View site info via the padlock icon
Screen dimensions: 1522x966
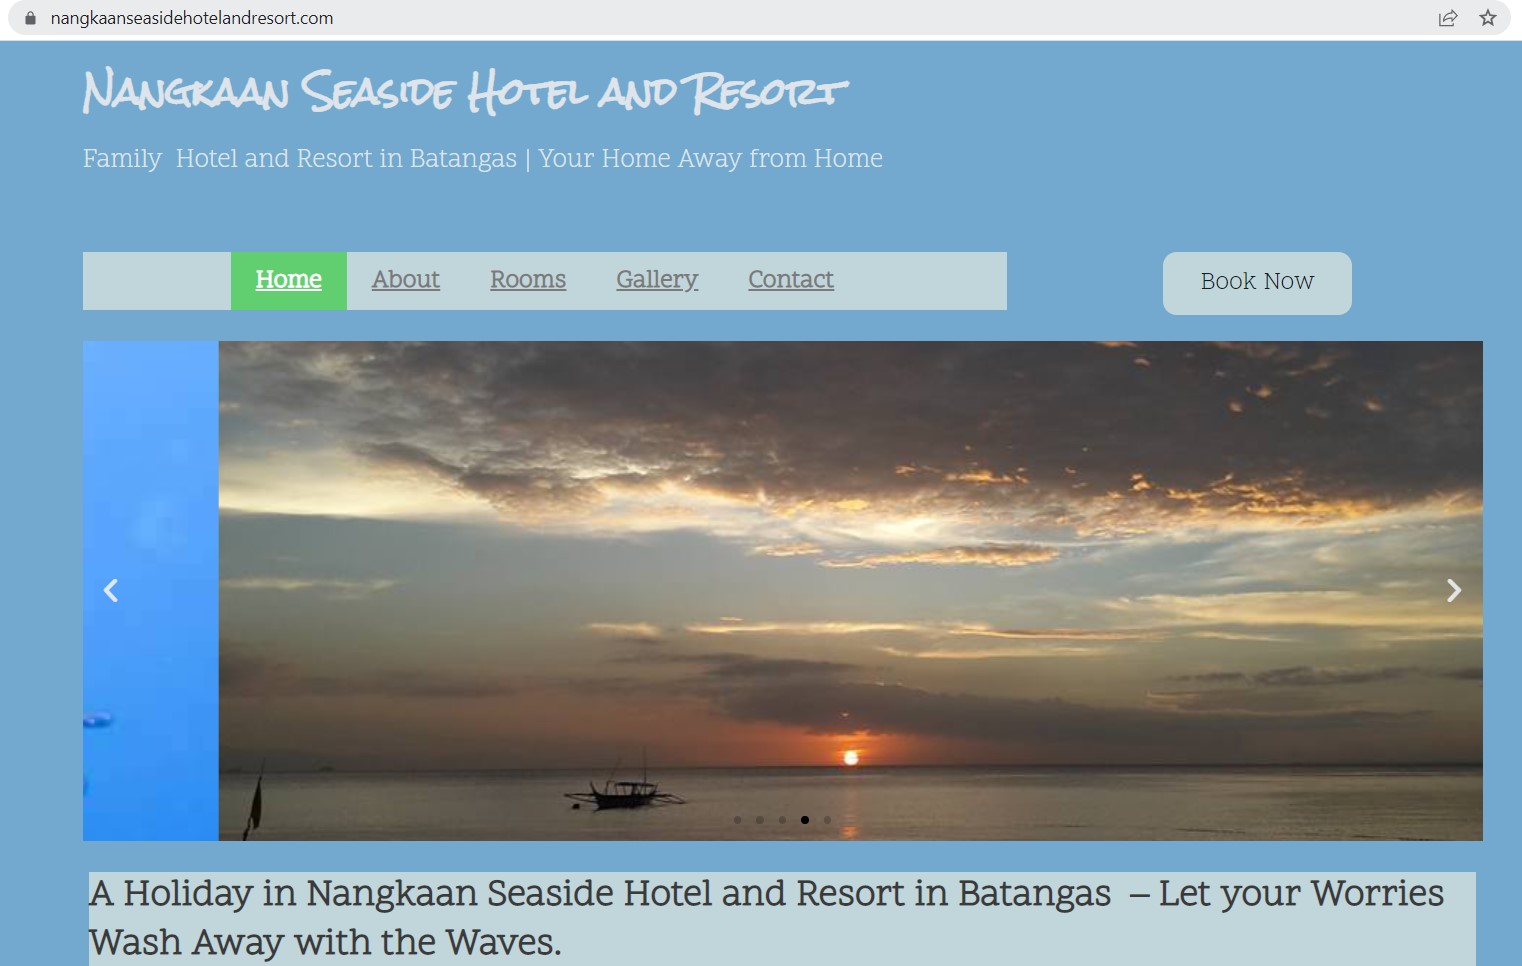pos(30,18)
